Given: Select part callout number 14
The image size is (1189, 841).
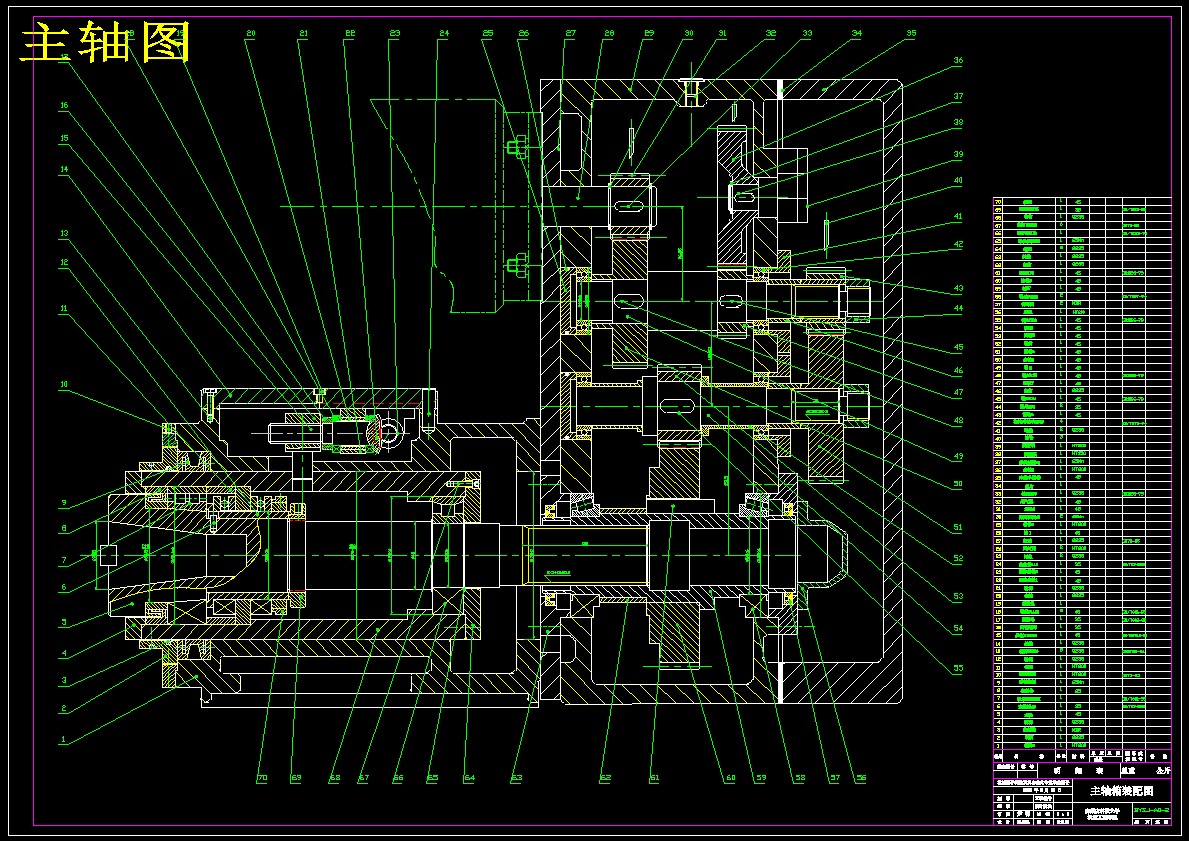Looking at the screenshot, I should click(64, 170).
